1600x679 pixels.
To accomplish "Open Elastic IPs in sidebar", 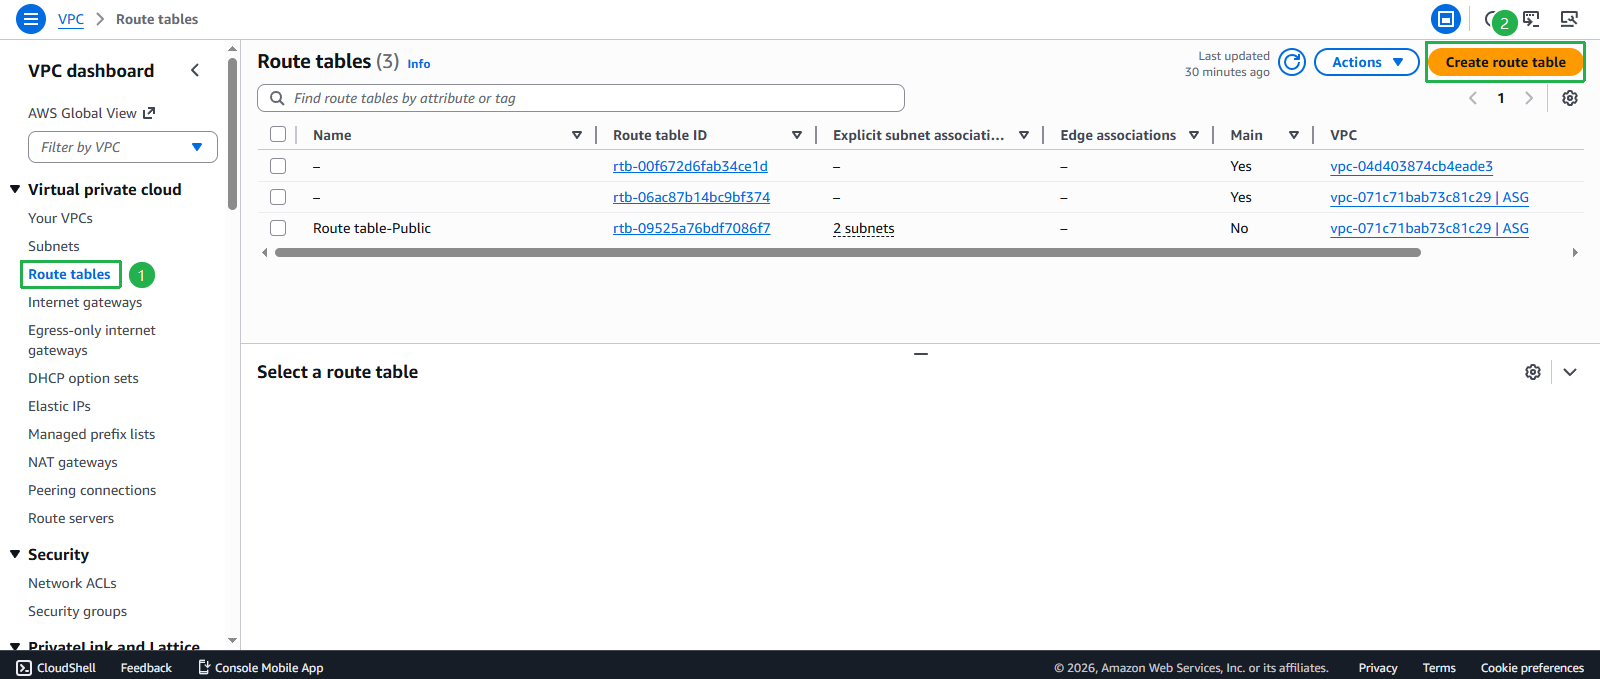I will click(x=59, y=406).
